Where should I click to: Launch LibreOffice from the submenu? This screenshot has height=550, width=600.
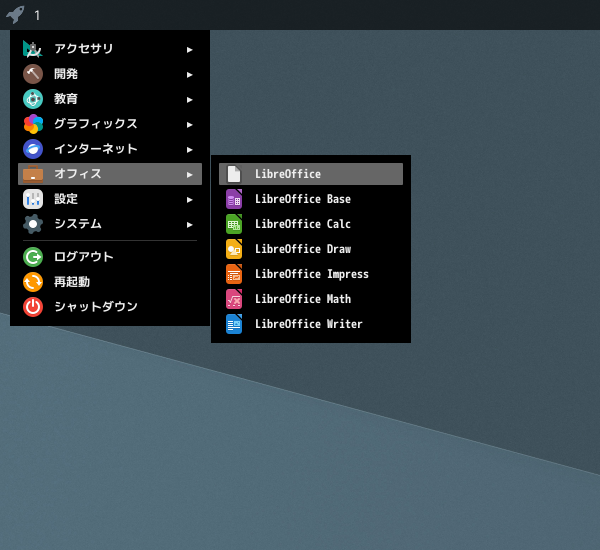click(x=311, y=174)
